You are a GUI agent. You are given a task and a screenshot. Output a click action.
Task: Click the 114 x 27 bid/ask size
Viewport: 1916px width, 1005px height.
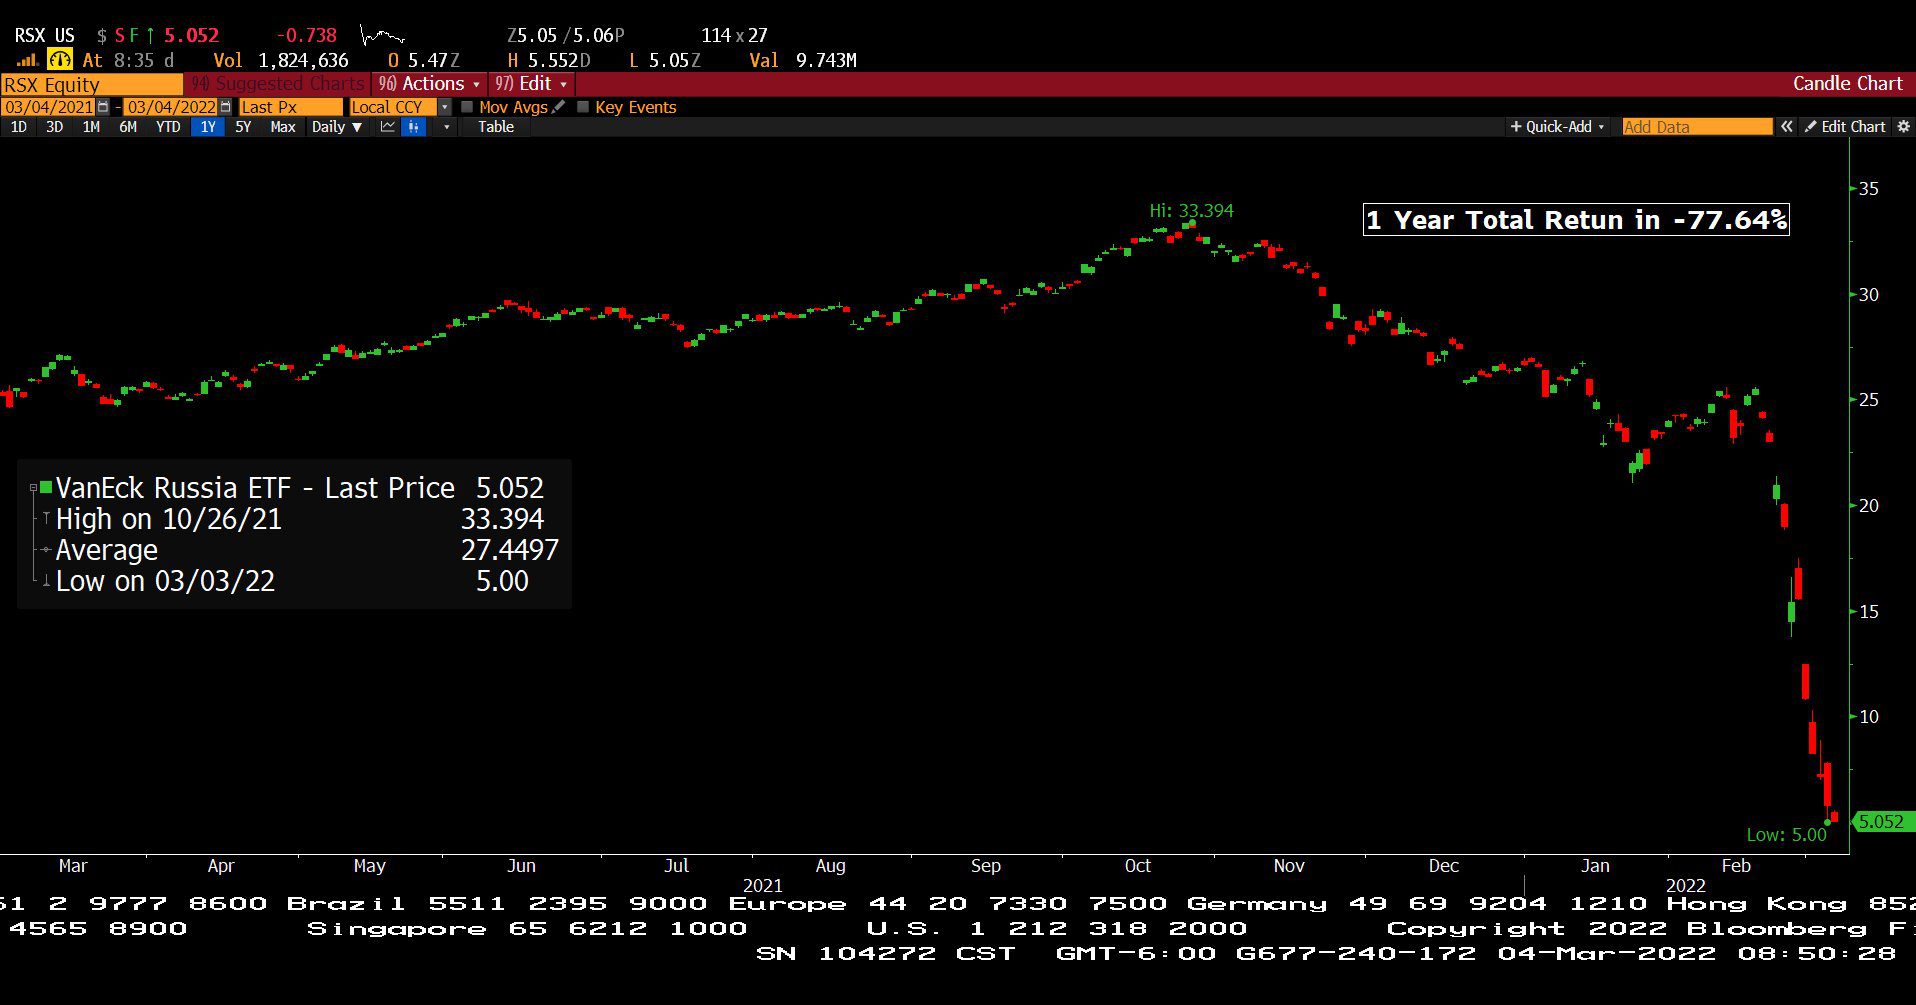734,36
